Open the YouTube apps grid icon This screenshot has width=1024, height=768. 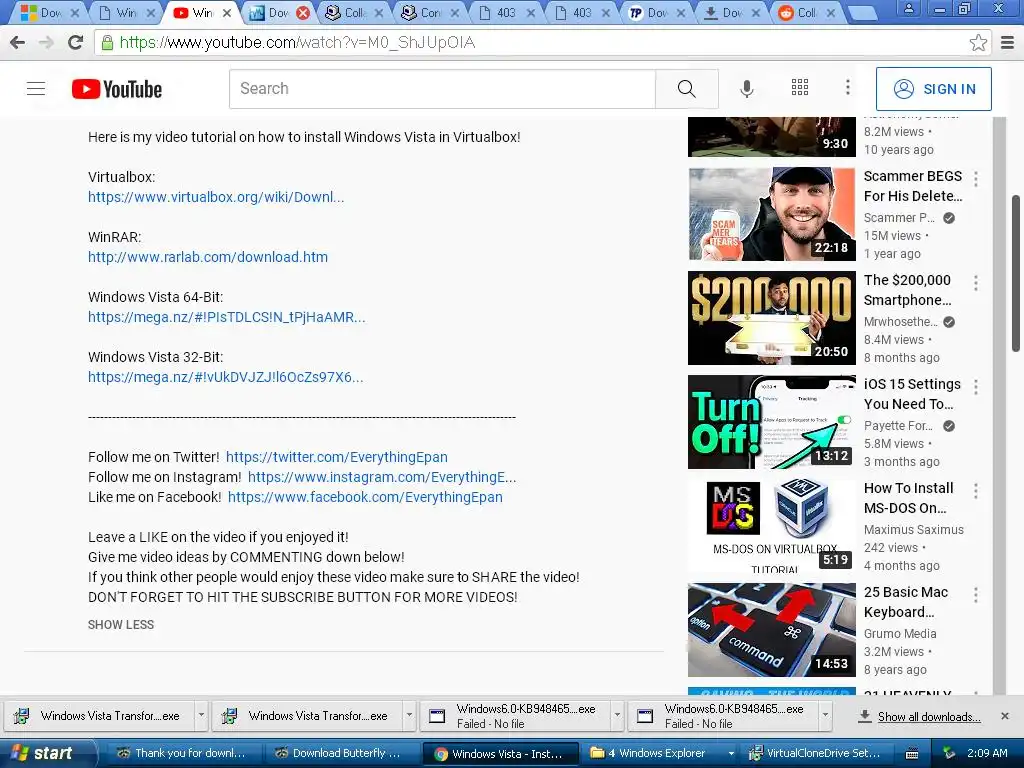click(799, 88)
